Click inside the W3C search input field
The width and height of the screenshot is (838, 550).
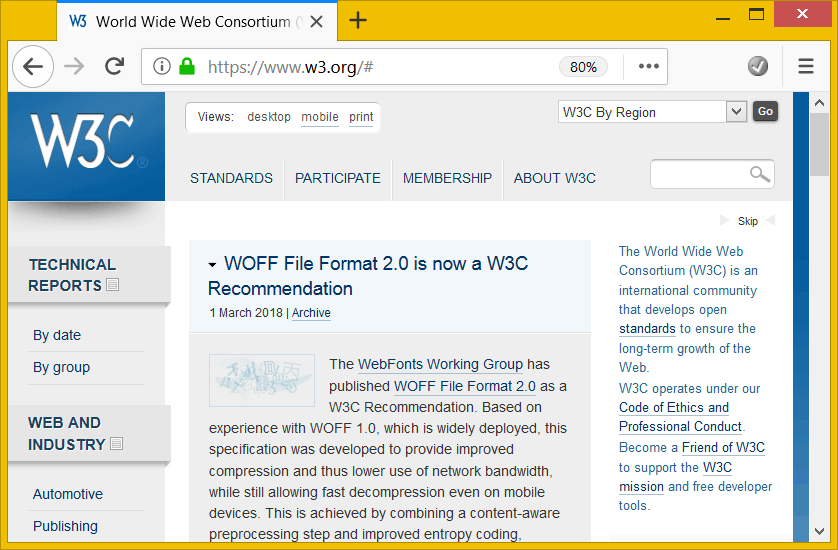pos(699,174)
